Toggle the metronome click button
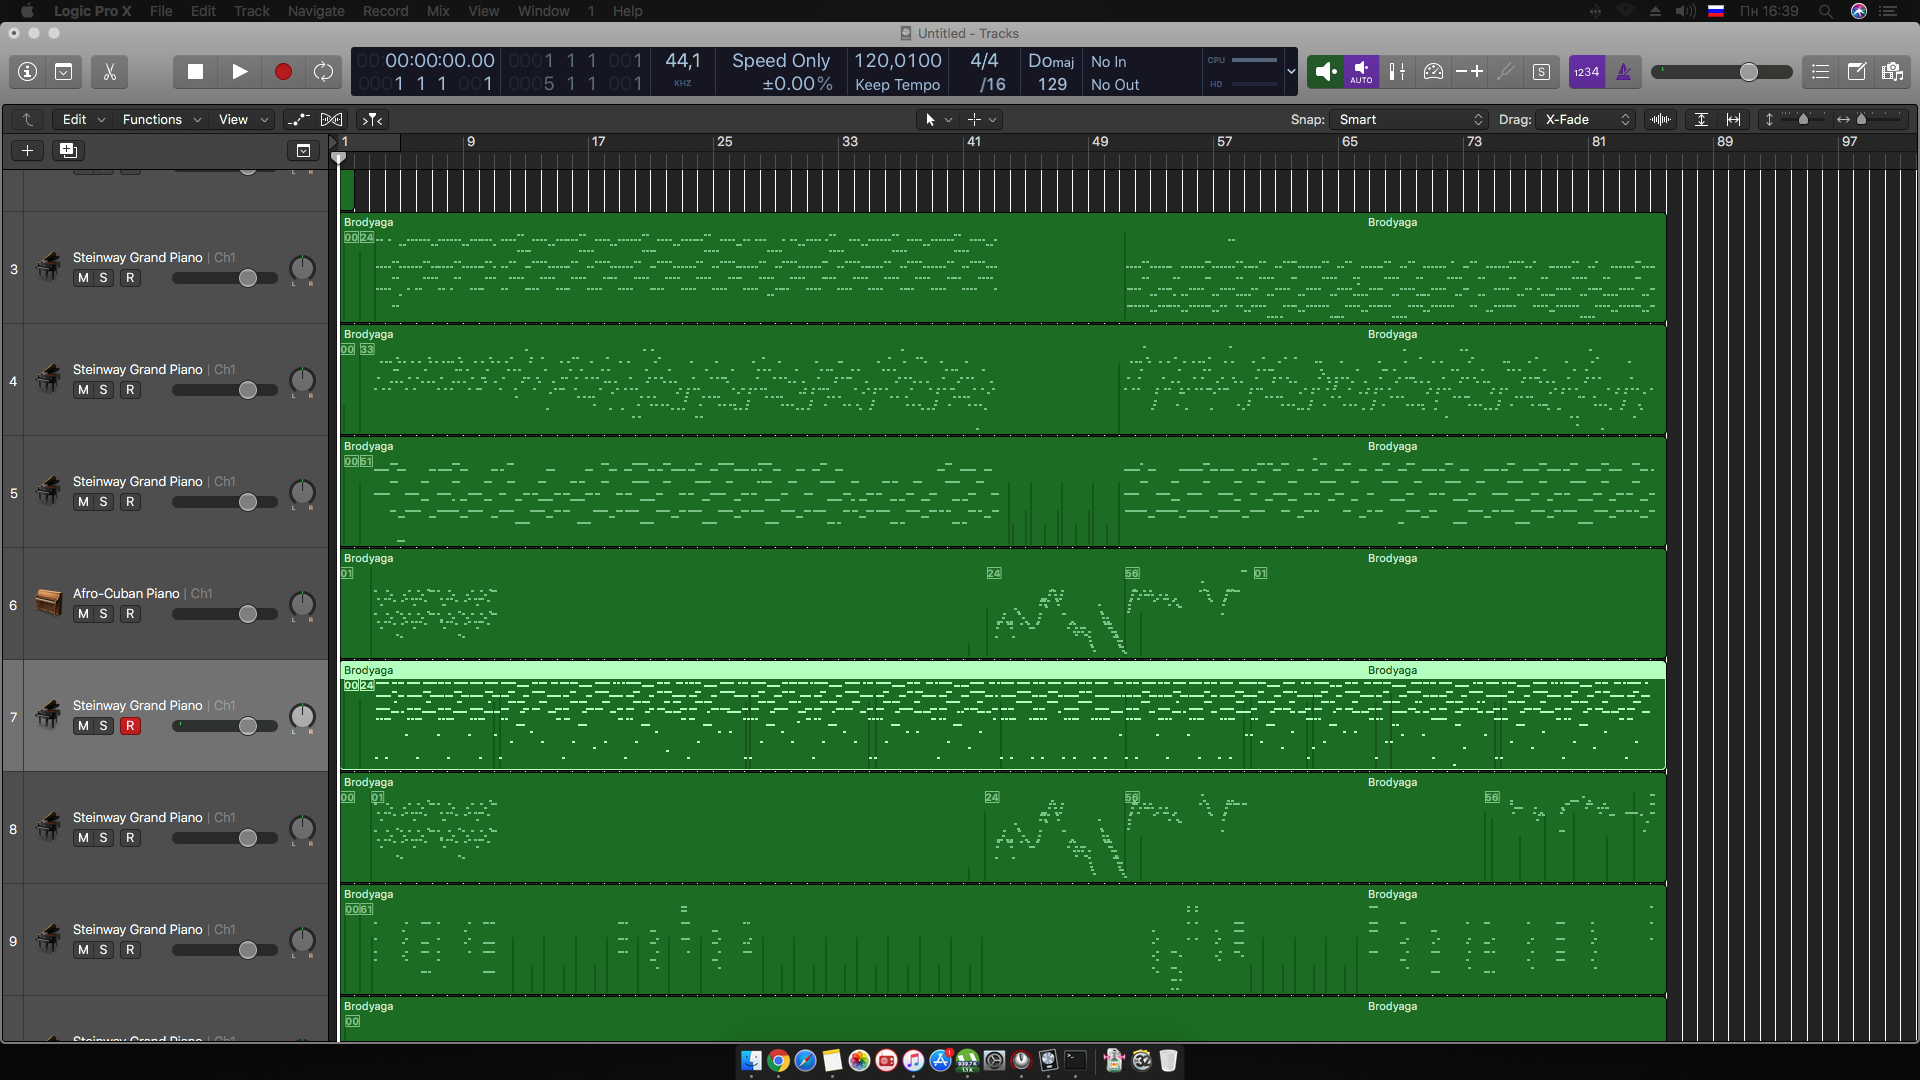Viewport: 1920px width, 1080px height. click(1623, 72)
